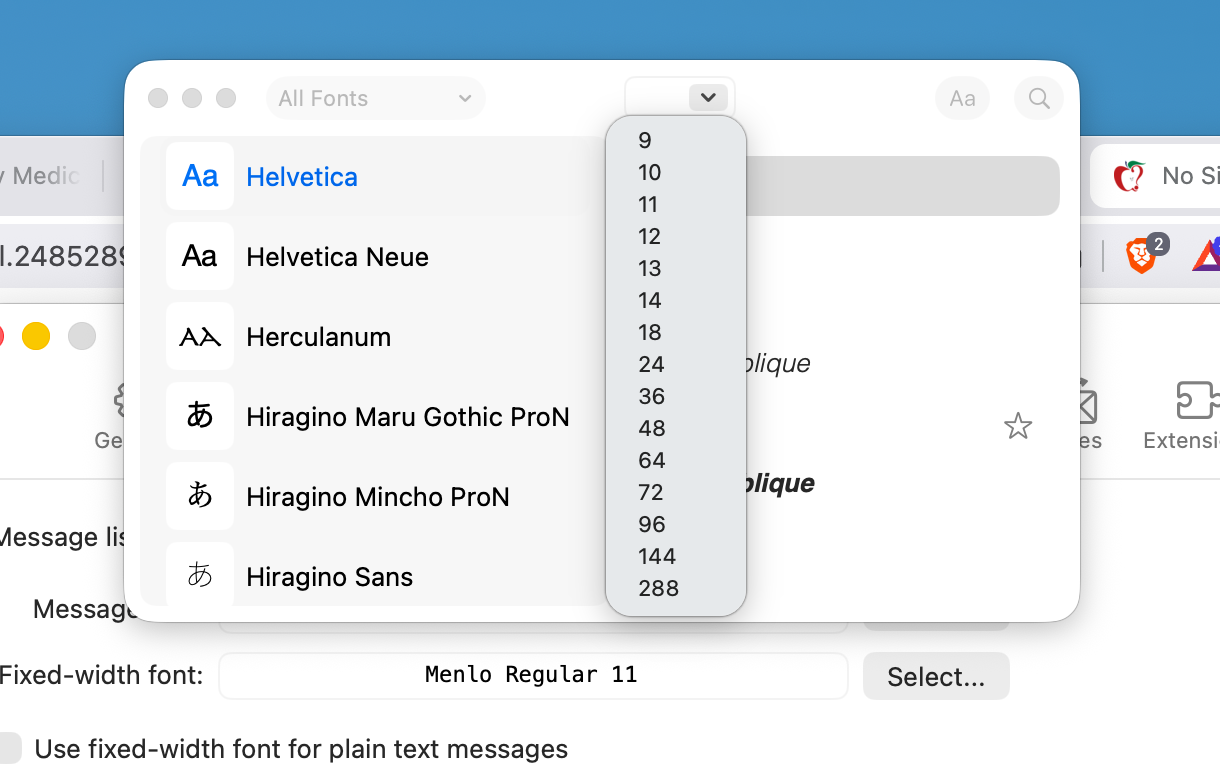Choose the Herculanum font
The image size is (1220, 768).
coord(318,337)
